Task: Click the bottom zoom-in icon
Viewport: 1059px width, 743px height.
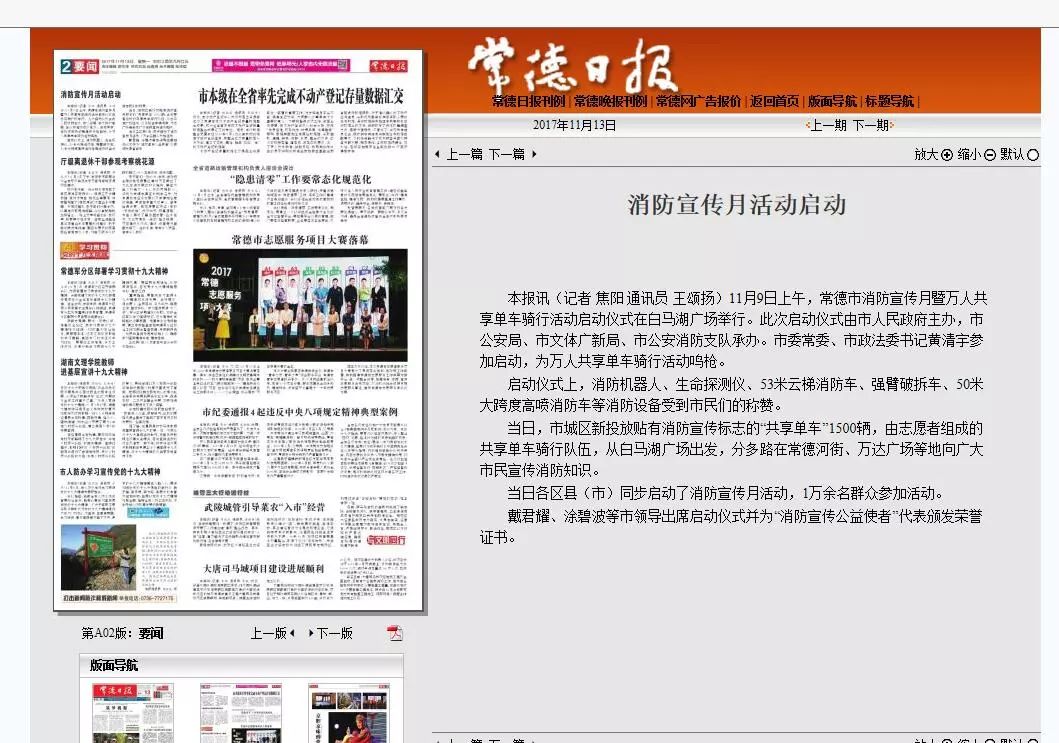Action: (948, 740)
